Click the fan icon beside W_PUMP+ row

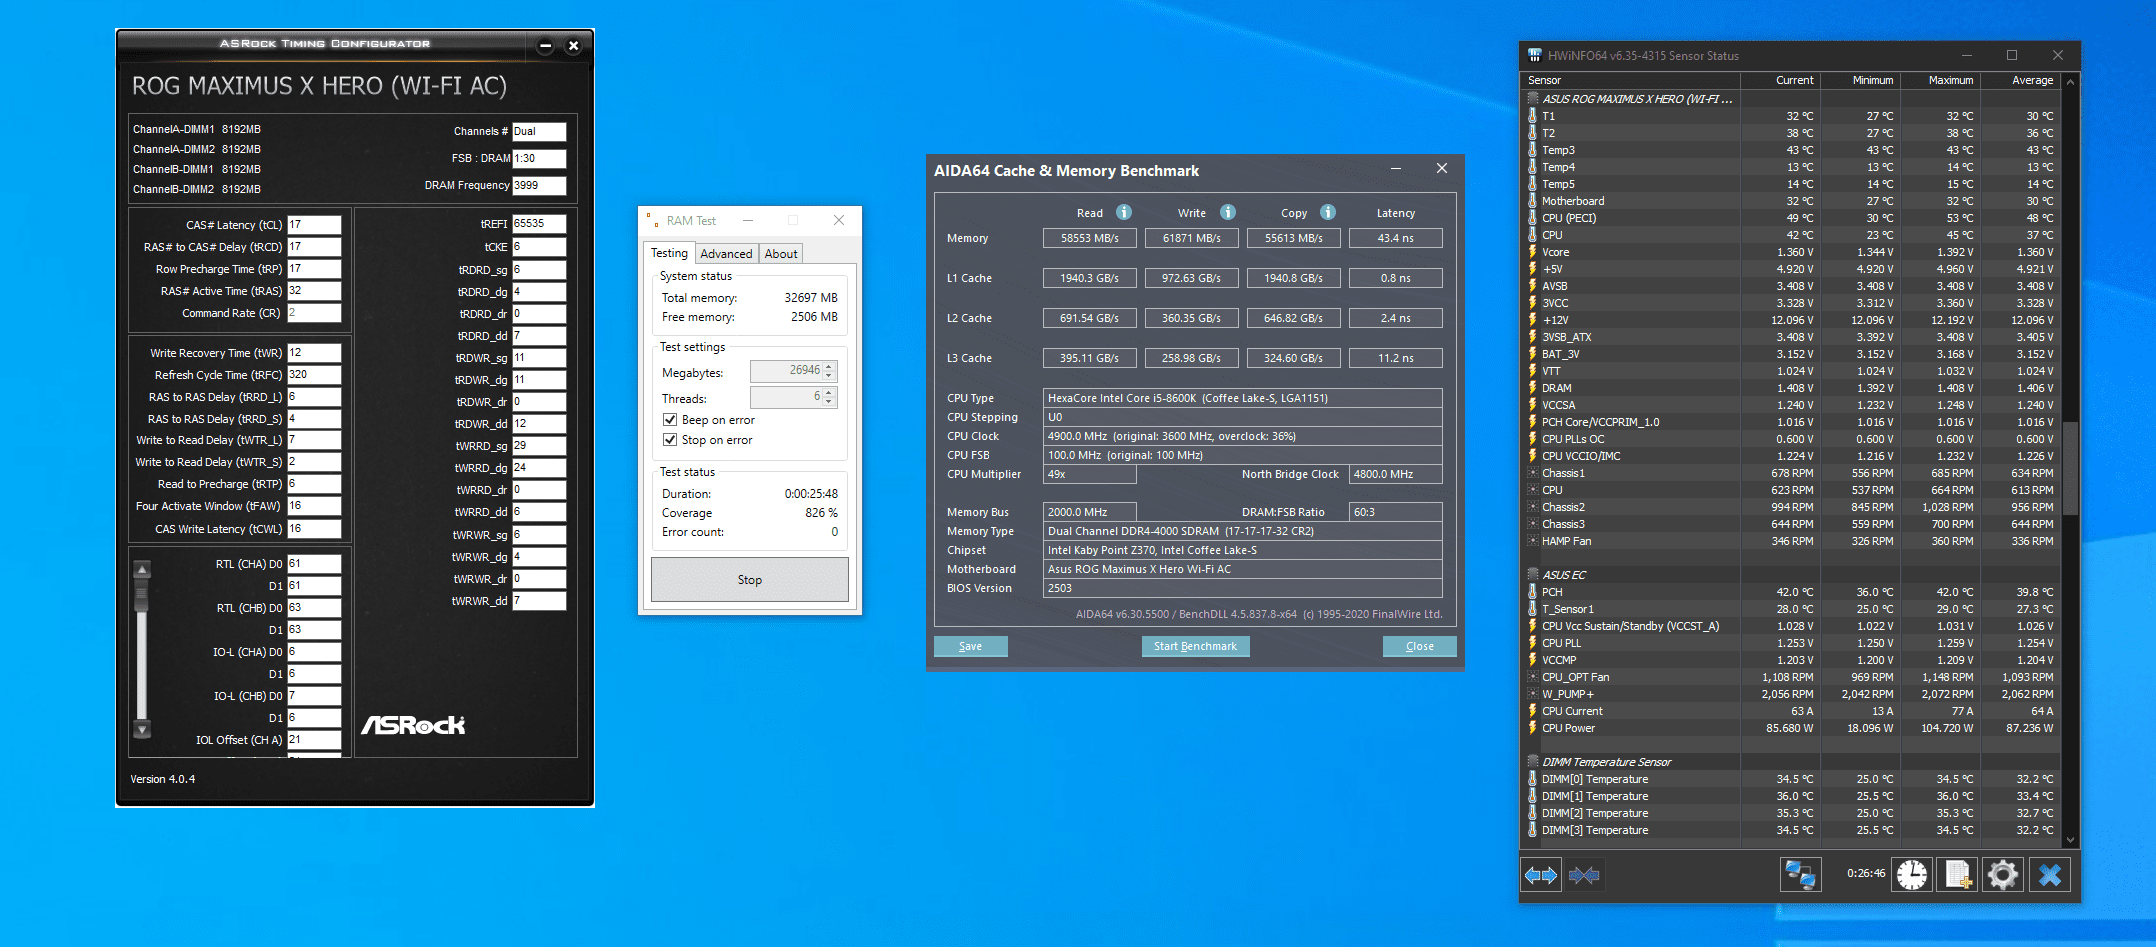pyautogui.click(x=1532, y=694)
